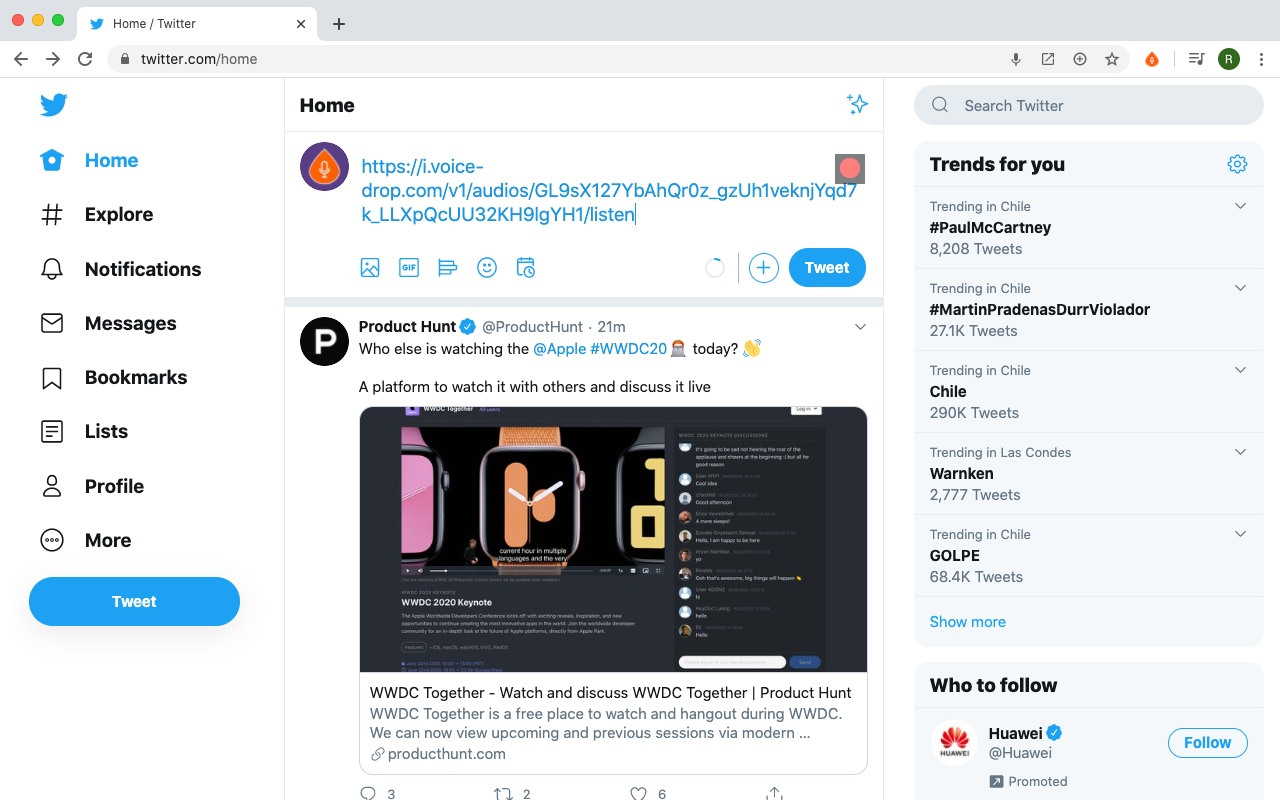Open the Warnken trend

tap(961, 473)
